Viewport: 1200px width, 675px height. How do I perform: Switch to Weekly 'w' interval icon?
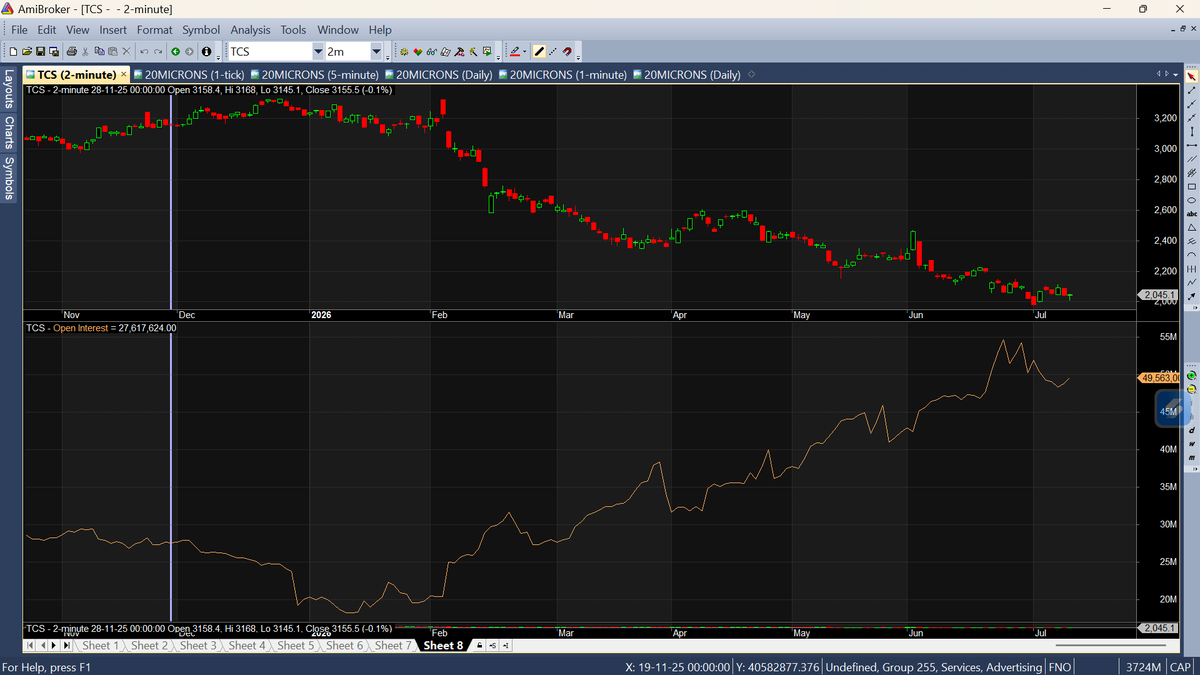pos(1192,444)
